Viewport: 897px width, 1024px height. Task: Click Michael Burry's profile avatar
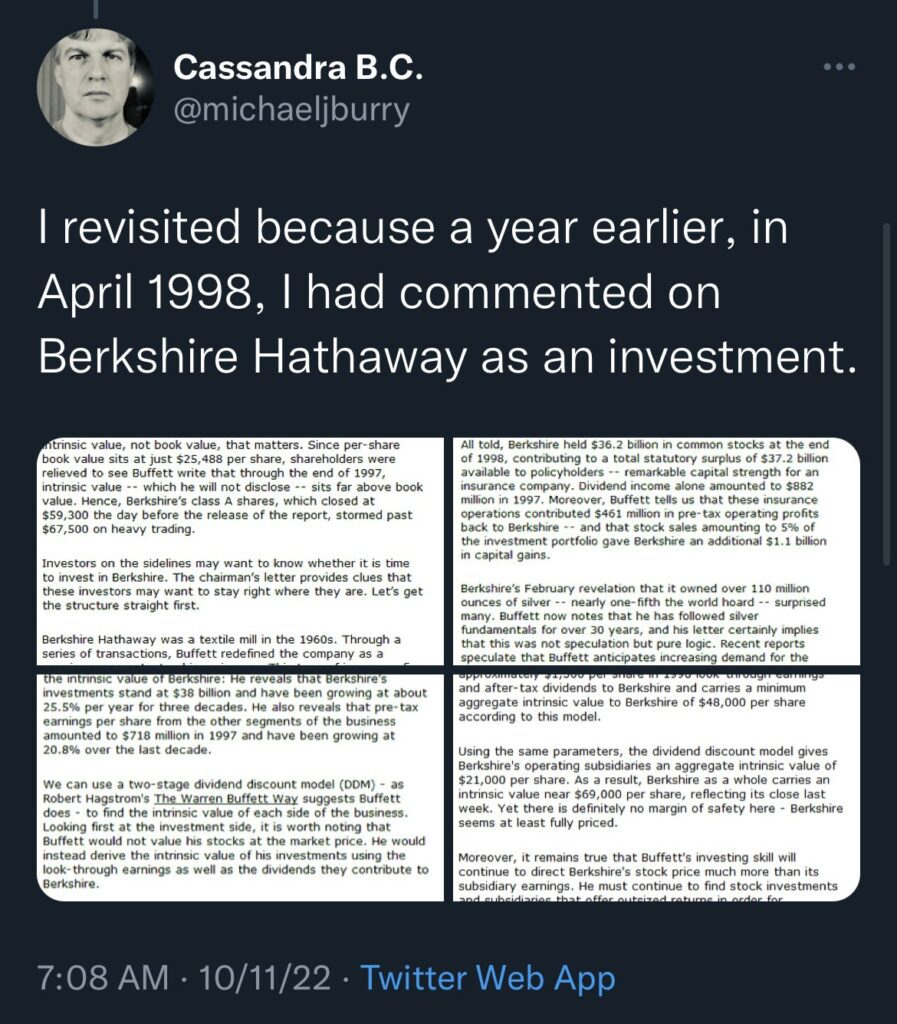pyautogui.click(x=96, y=88)
